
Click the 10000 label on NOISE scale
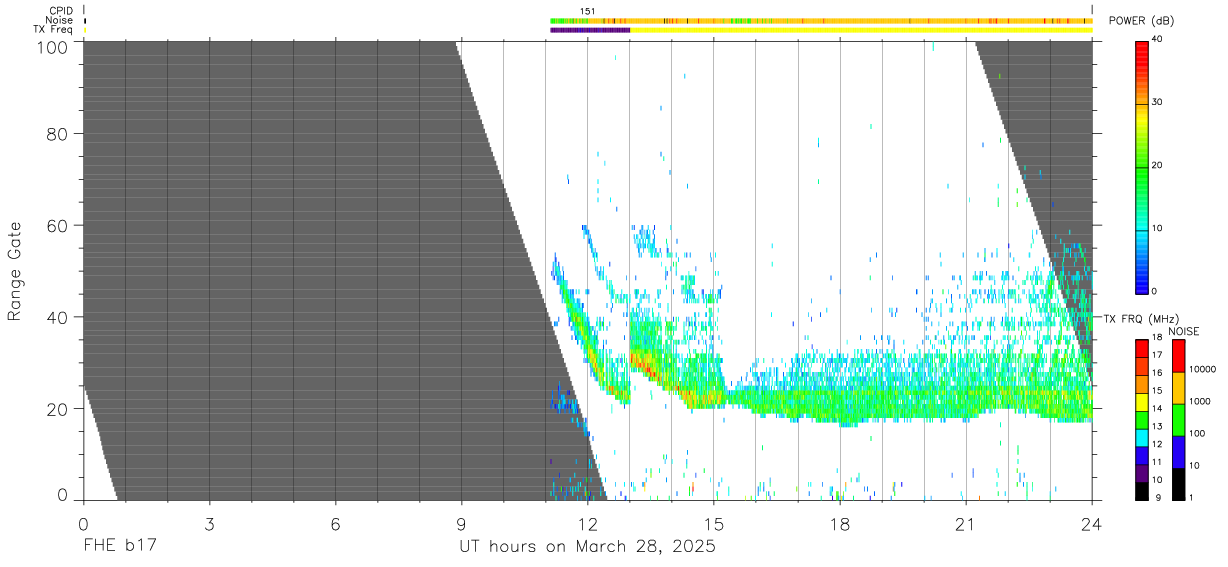pos(1203,369)
